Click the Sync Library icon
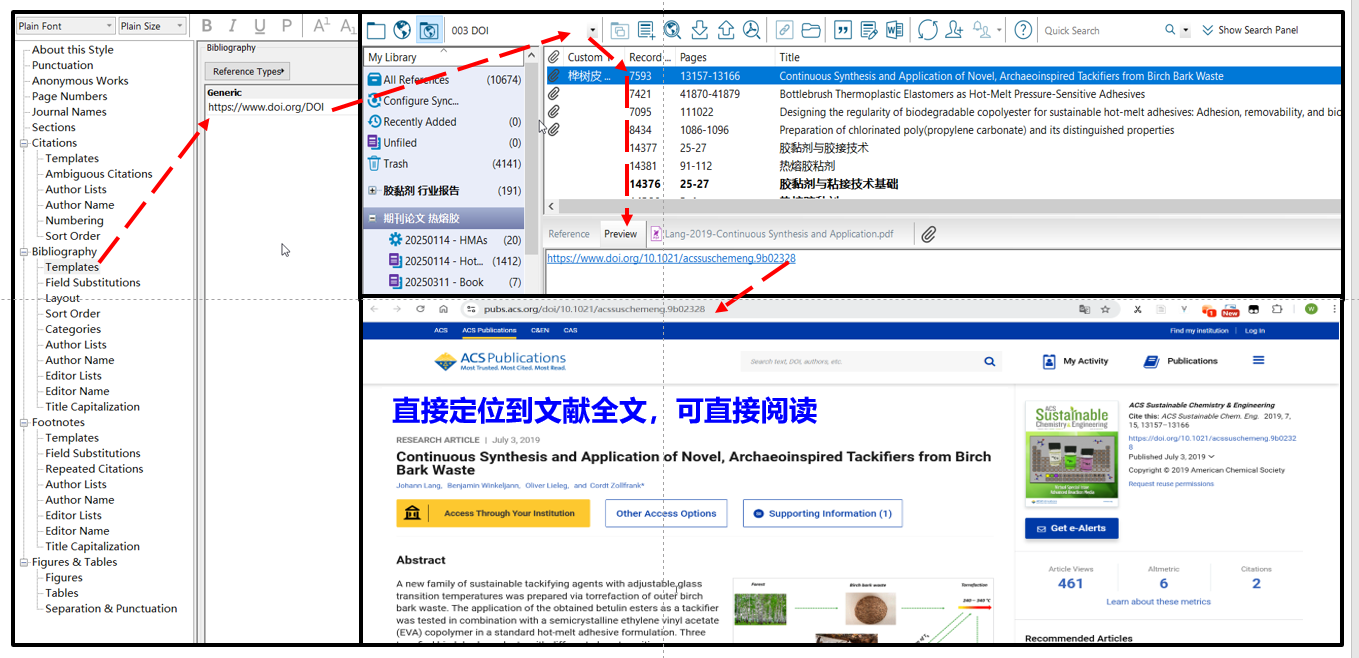This screenshot has width=1359, height=658. point(927,30)
